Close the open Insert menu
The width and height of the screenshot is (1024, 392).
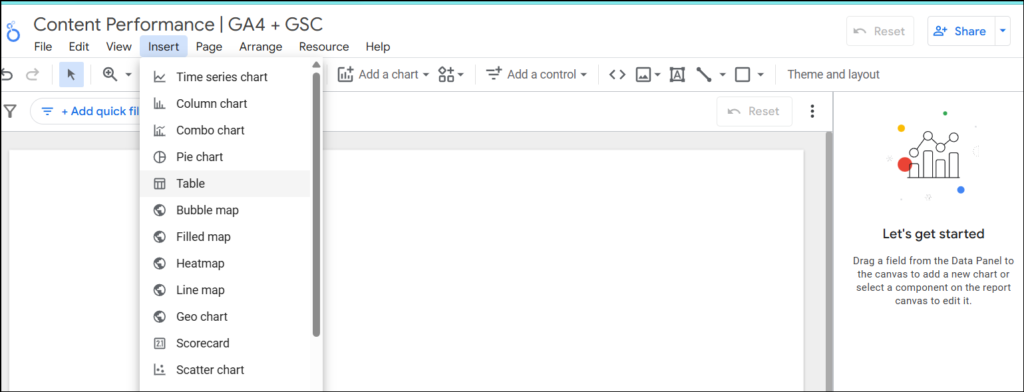[163, 46]
